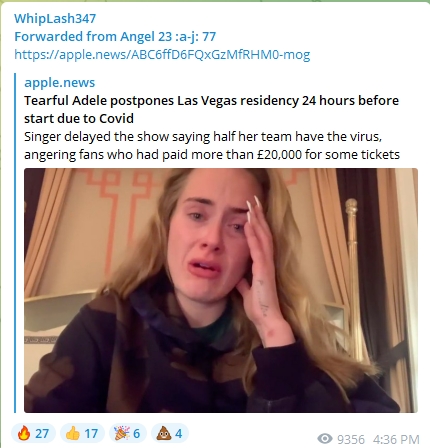Open the https://apple.news article URL
The height and width of the screenshot is (448, 430).
162,54
